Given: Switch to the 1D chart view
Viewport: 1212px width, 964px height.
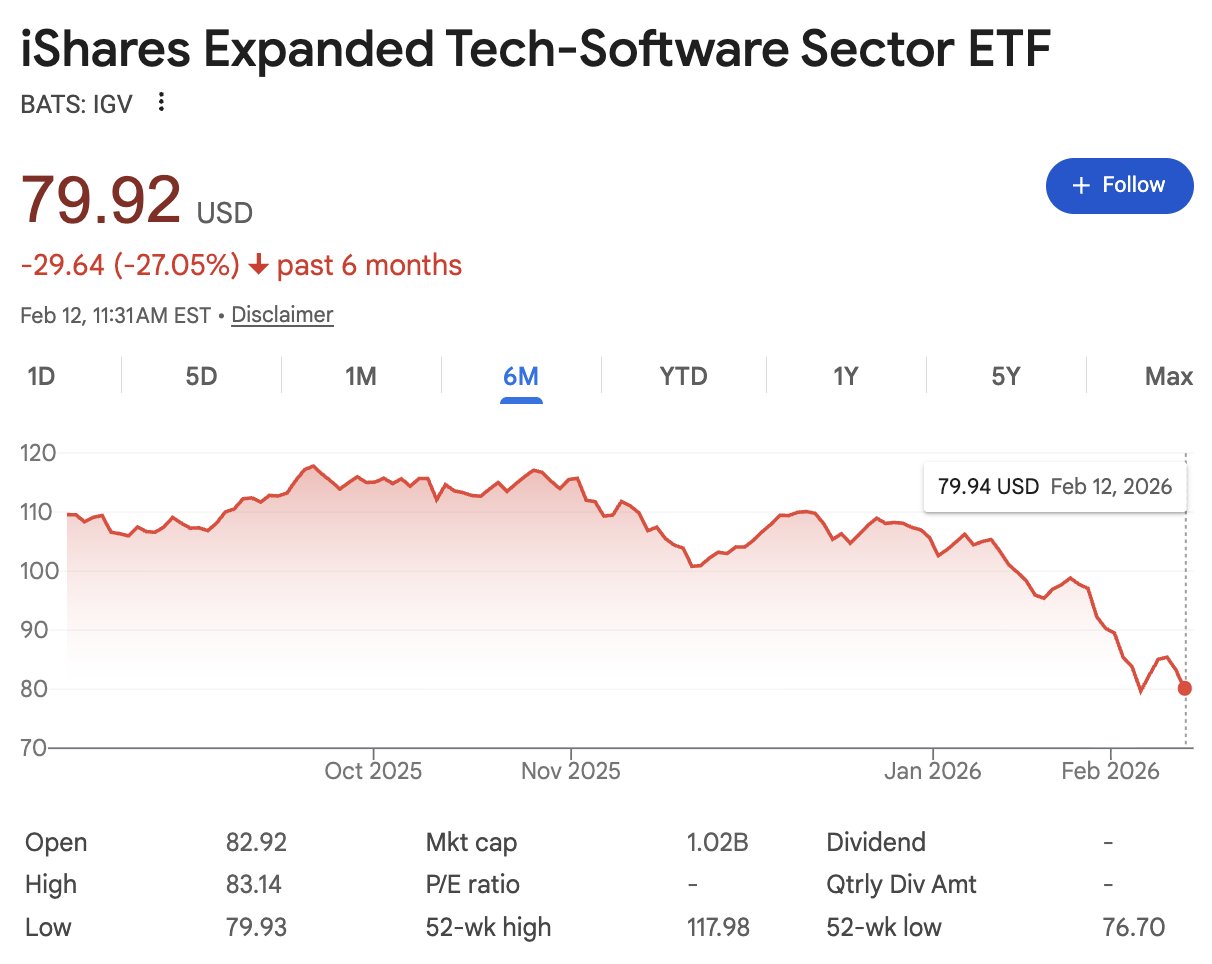Looking at the screenshot, I should point(38,376).
